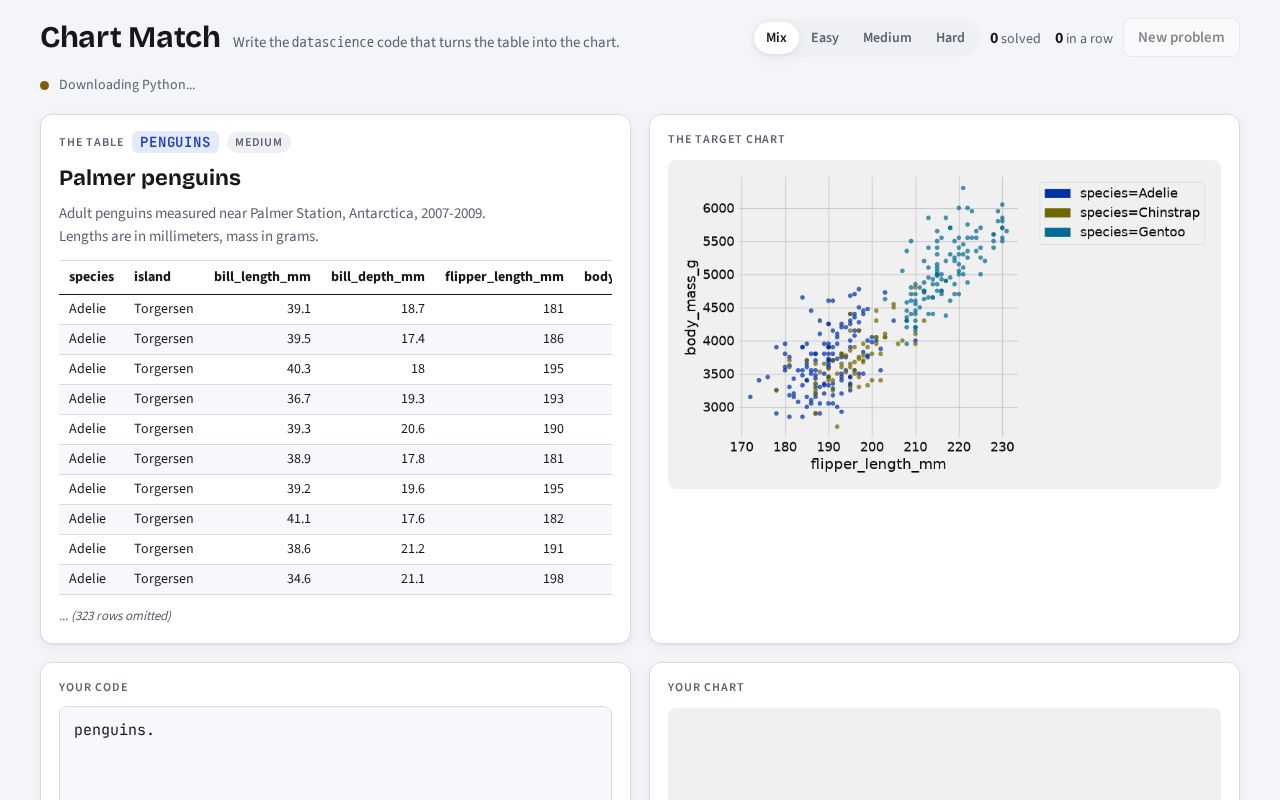
Task: Click the 0 in a row streak counter
Action: point(1084,38)
